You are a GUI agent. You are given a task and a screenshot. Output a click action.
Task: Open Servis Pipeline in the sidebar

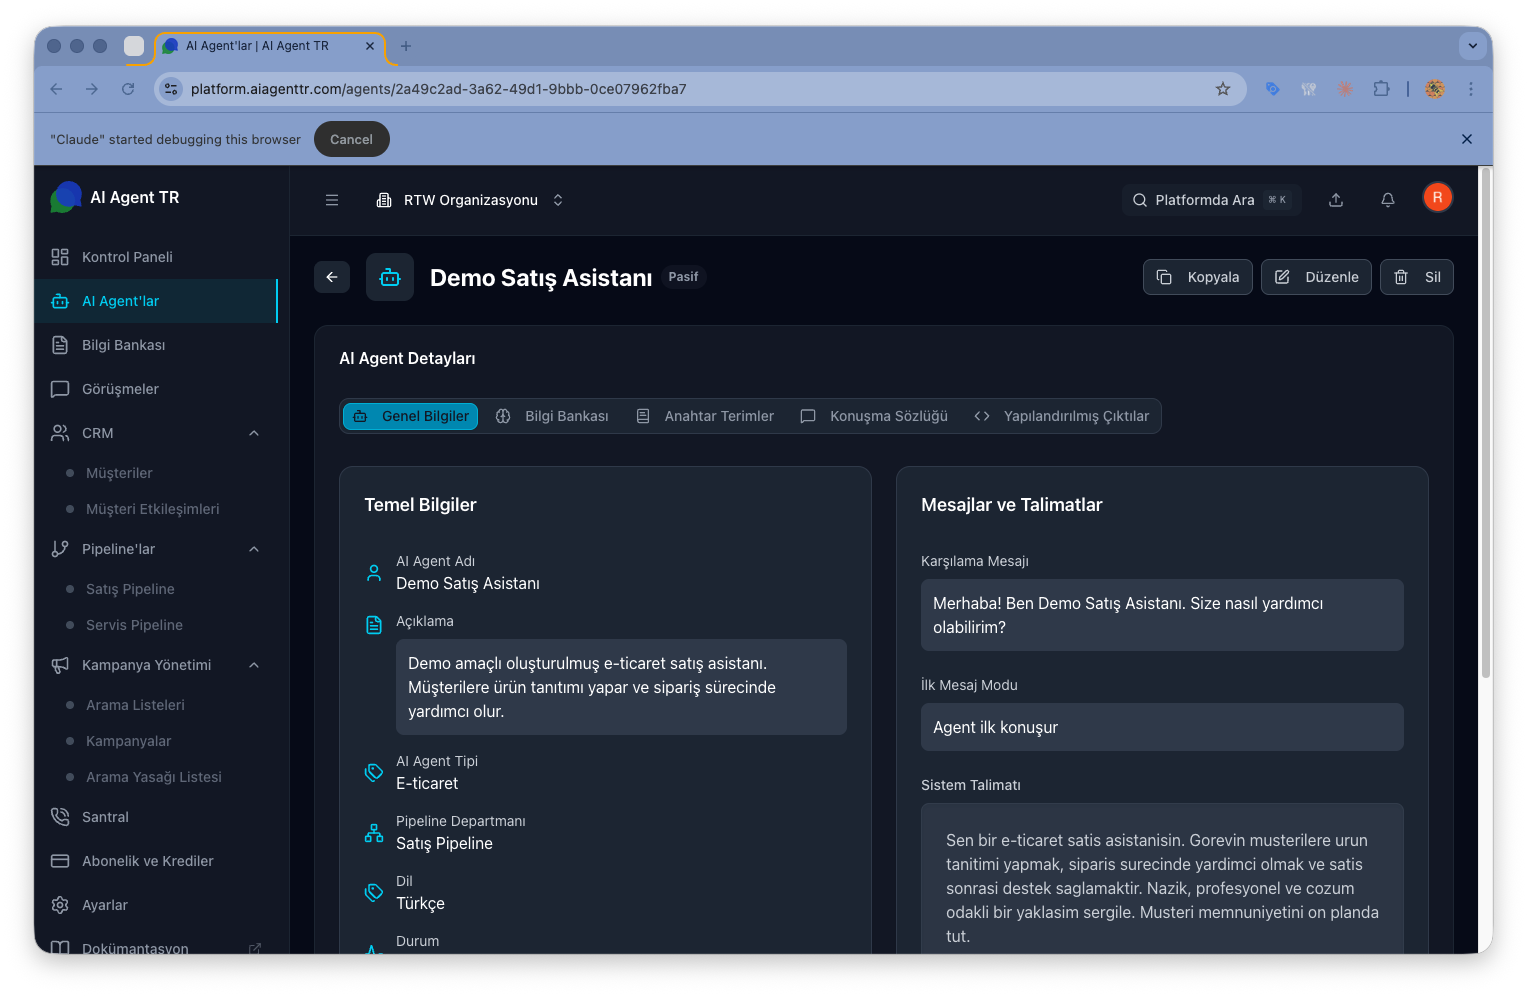click(134, 625)
